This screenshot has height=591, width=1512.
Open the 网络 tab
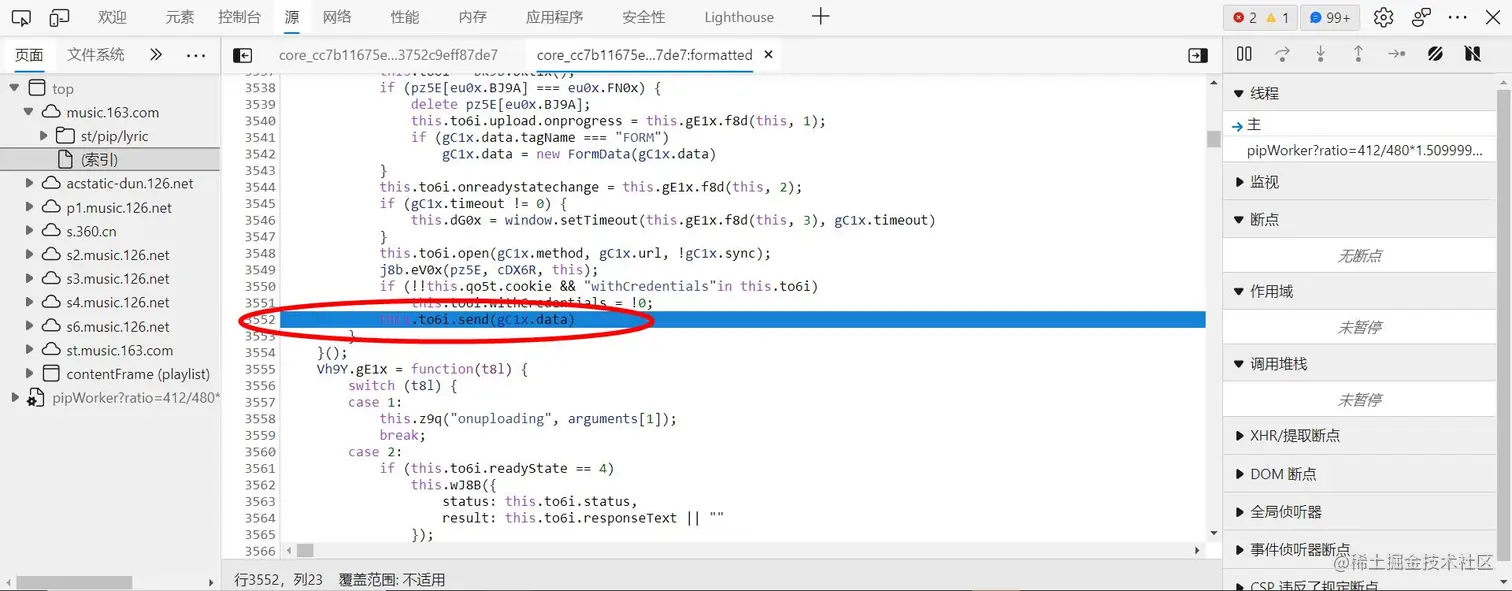[x=337, y=17]
